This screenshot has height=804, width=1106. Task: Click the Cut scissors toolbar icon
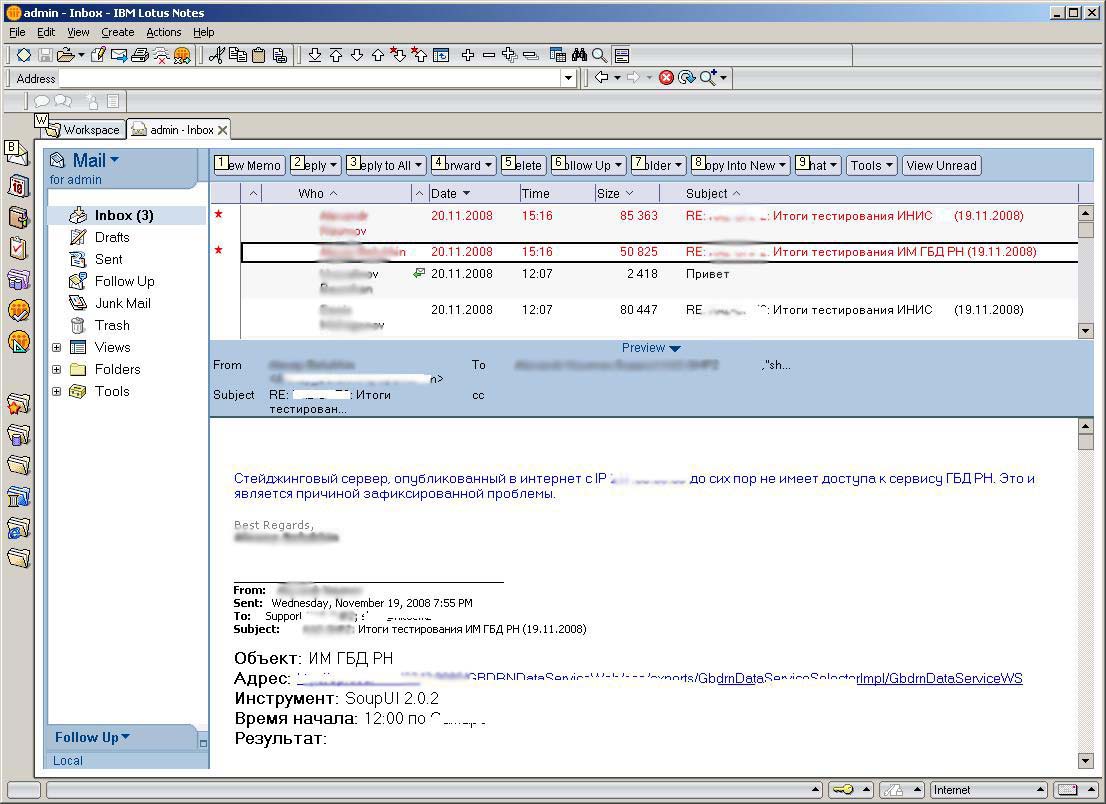(216, 55)
